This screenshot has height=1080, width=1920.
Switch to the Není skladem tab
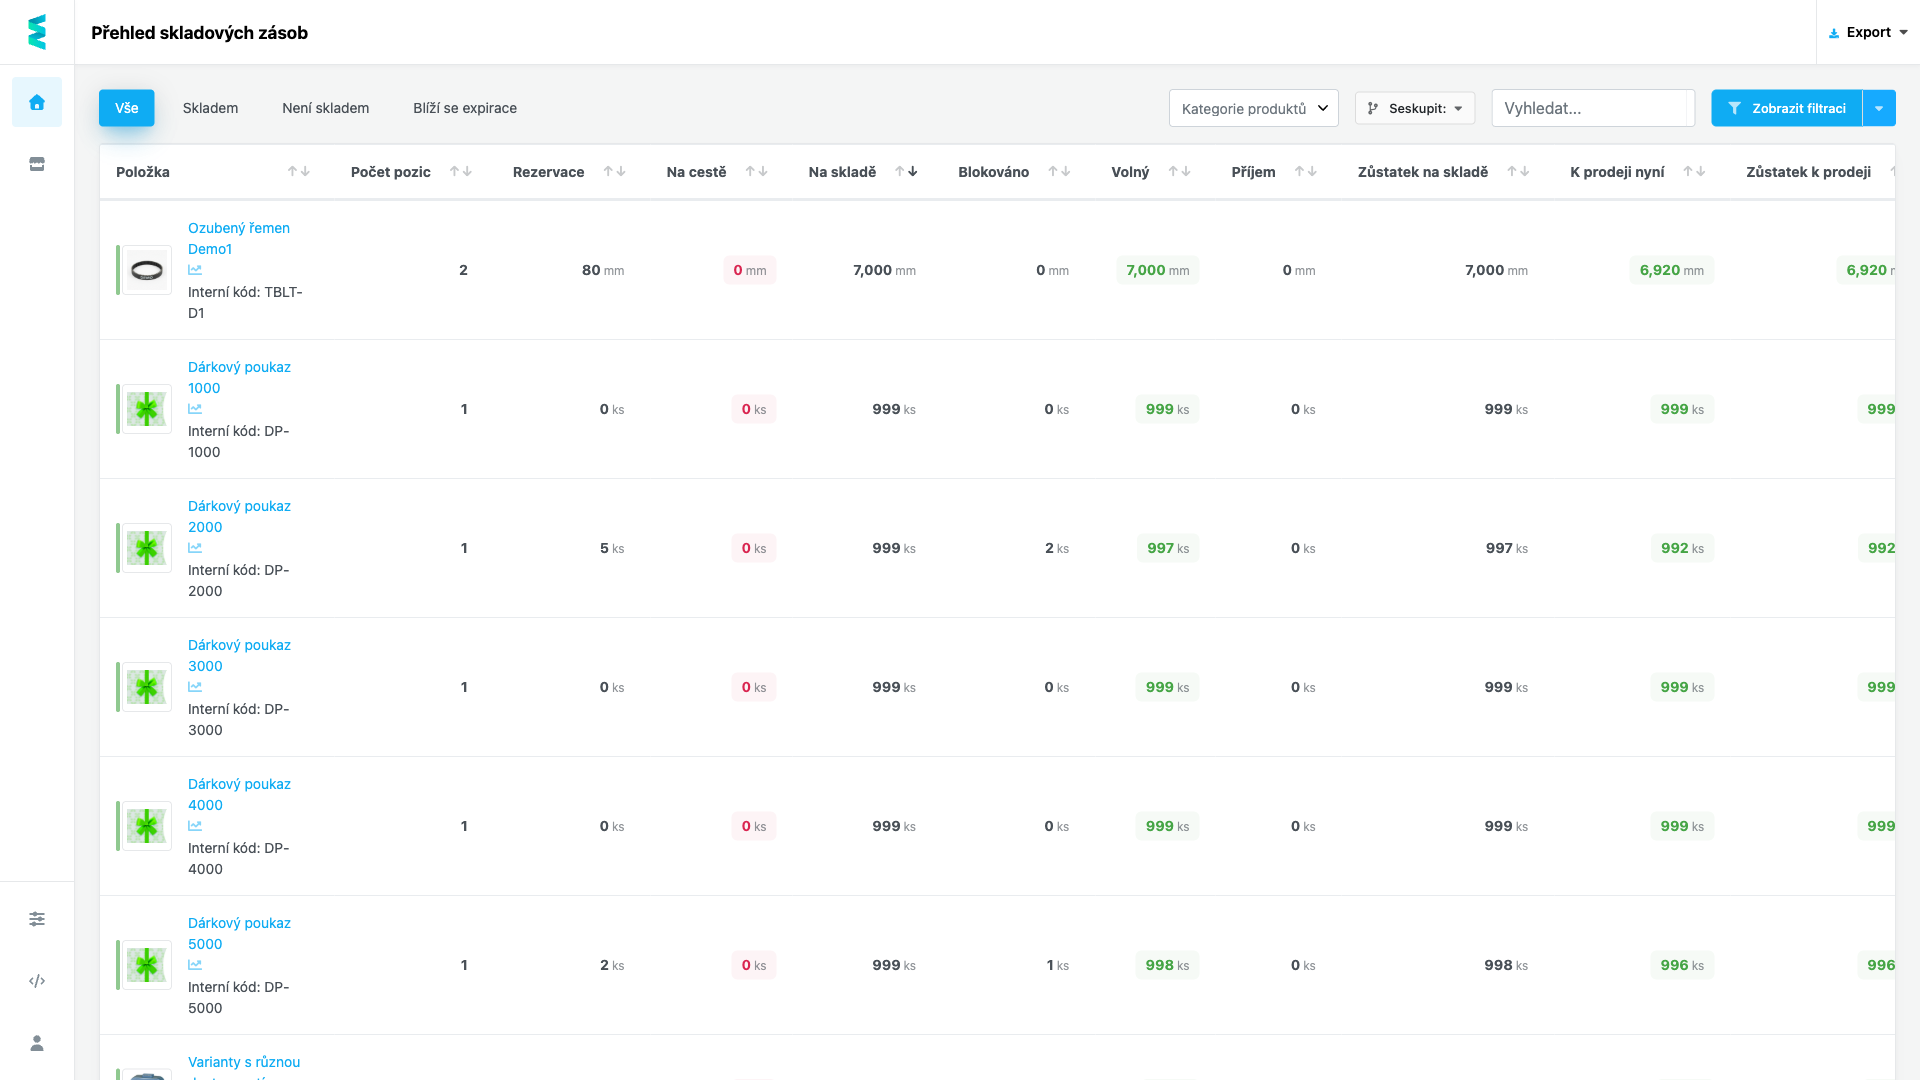pyautogui.click(x=326, y=108)
